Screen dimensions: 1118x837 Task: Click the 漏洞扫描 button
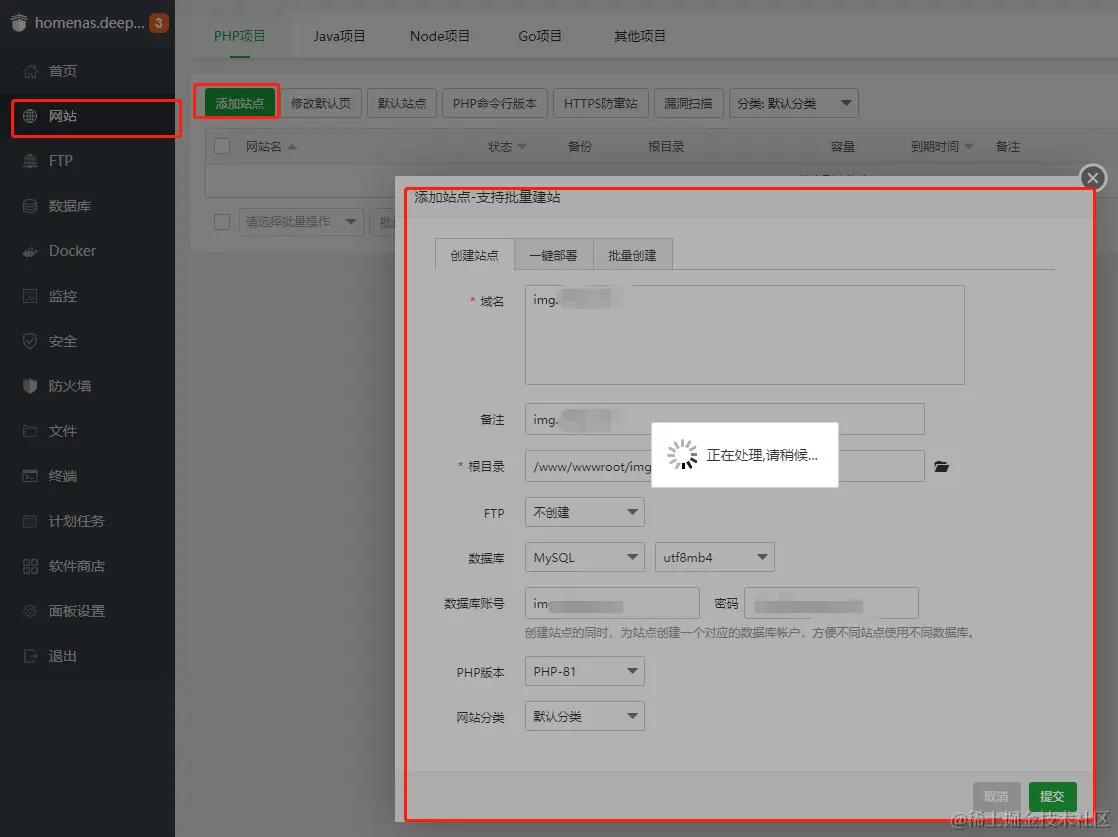(x=688, y=103)
